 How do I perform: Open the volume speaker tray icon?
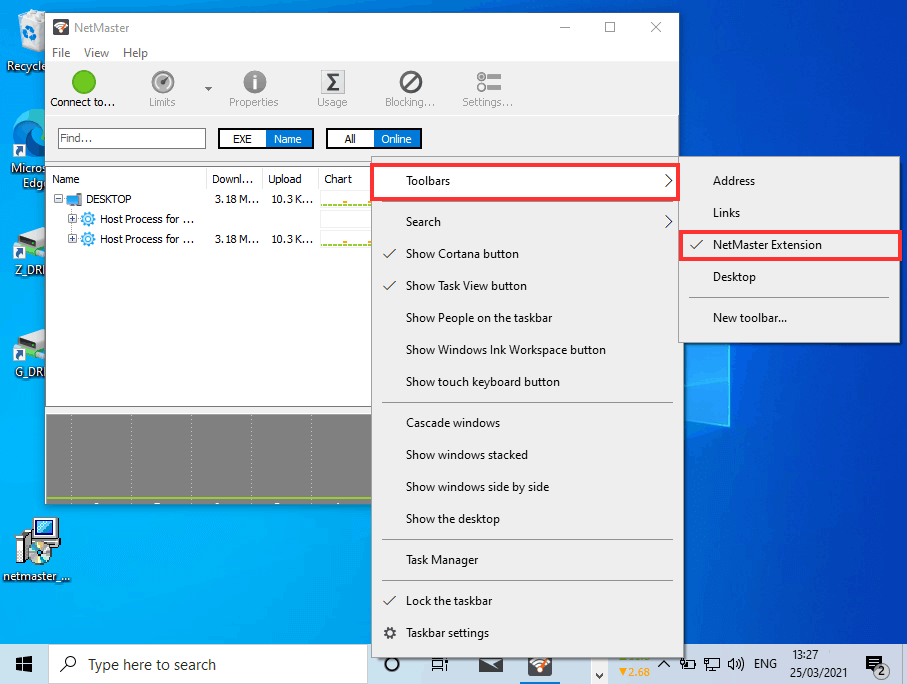point(736,664)
